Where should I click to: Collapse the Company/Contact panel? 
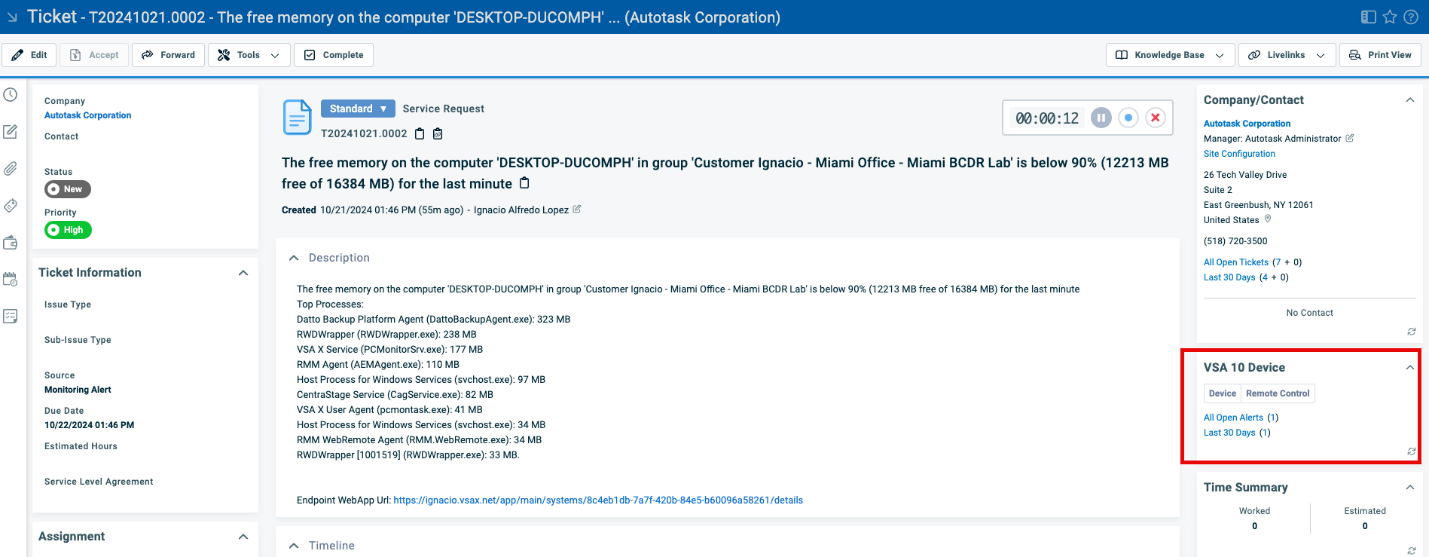(1410, 100)
